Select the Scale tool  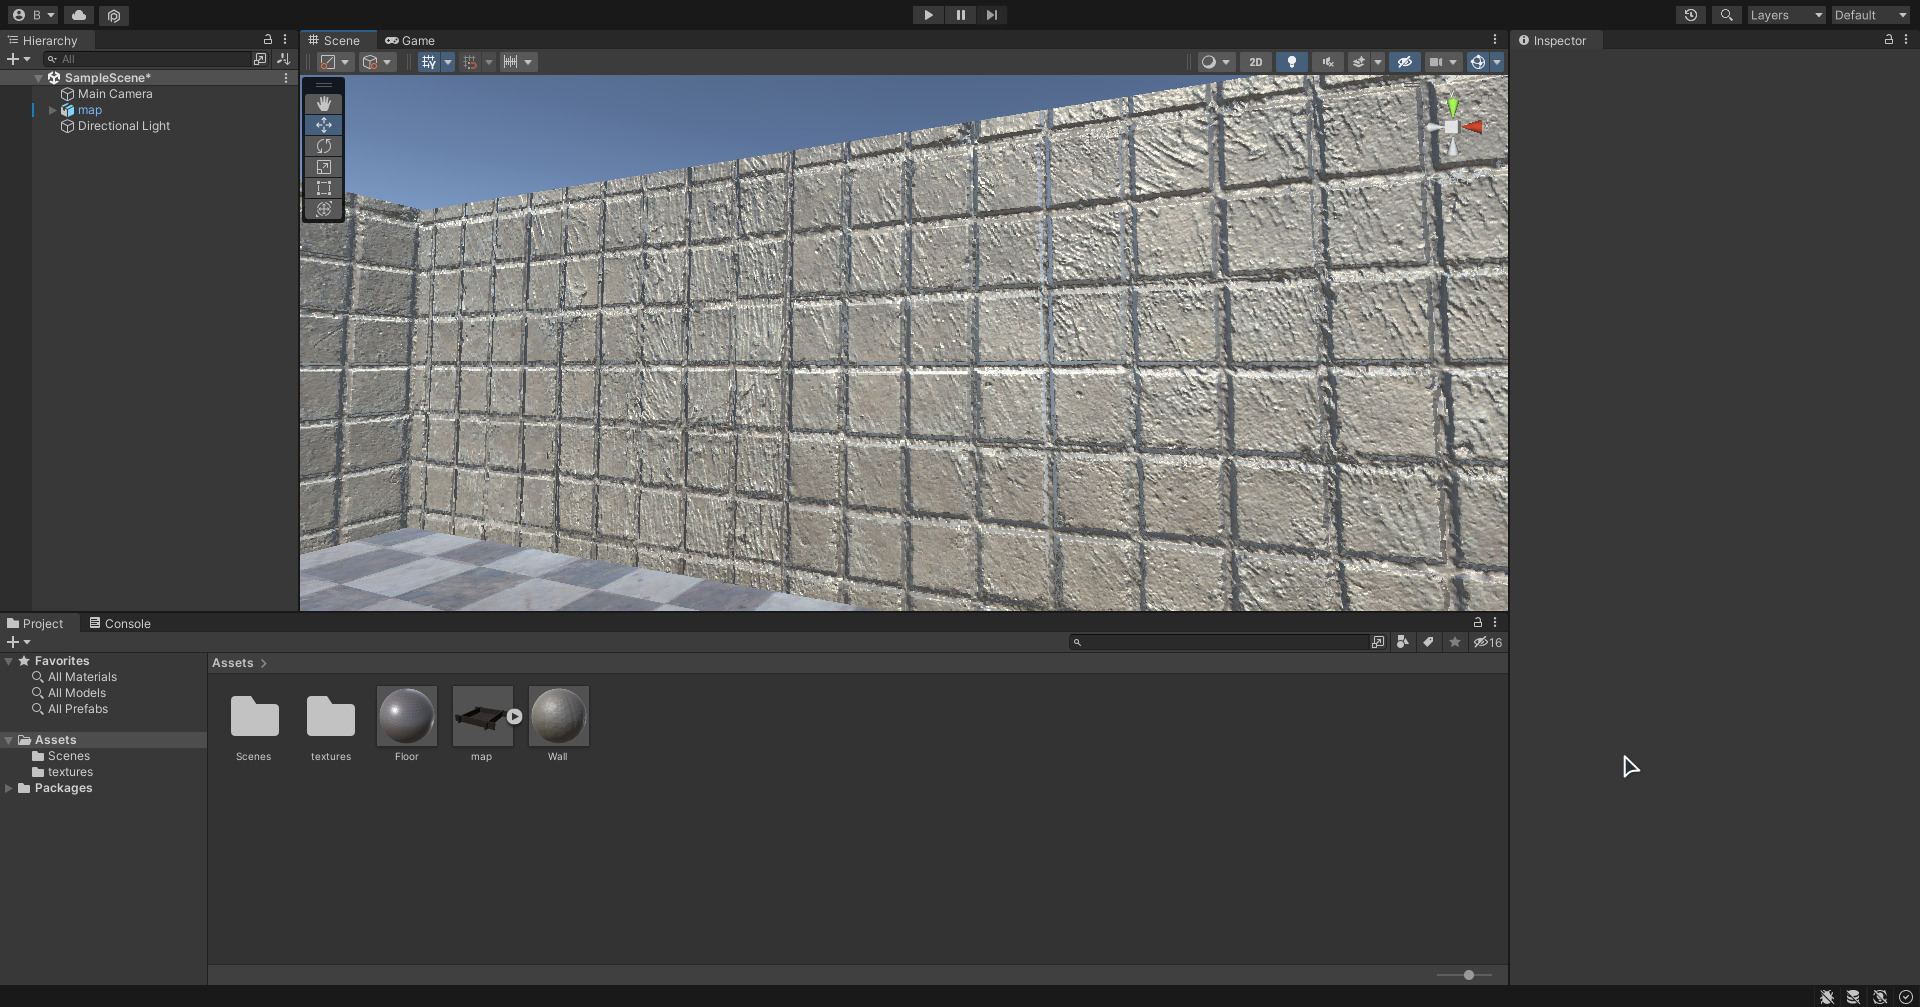tap(324, 167)
